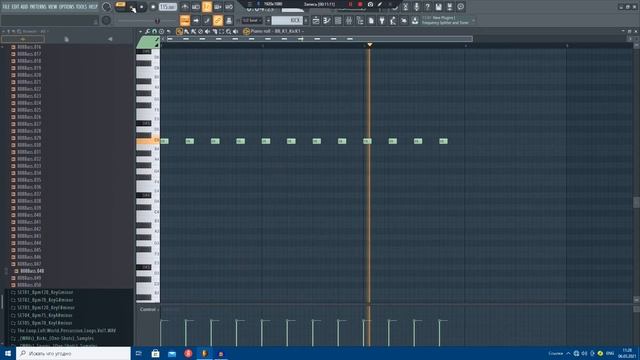Select the Draw pencil tool in piano roll
The image size is (640, 360).
[179, 31]
